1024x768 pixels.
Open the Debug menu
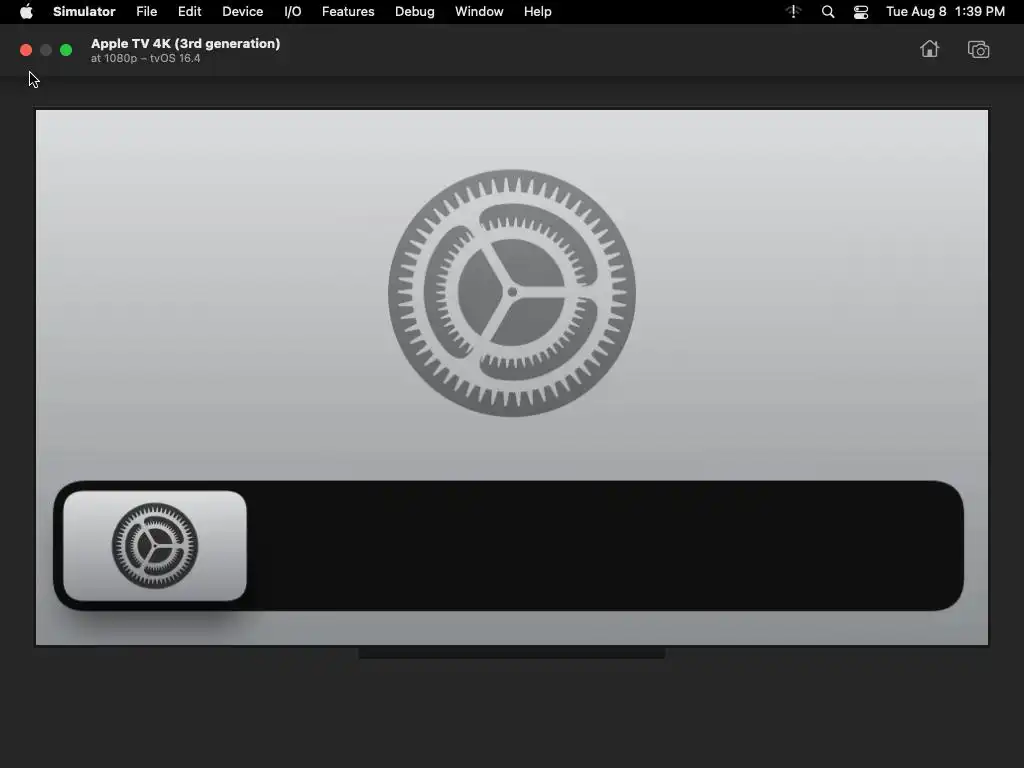pyautogui.click(x=415, y=12)
